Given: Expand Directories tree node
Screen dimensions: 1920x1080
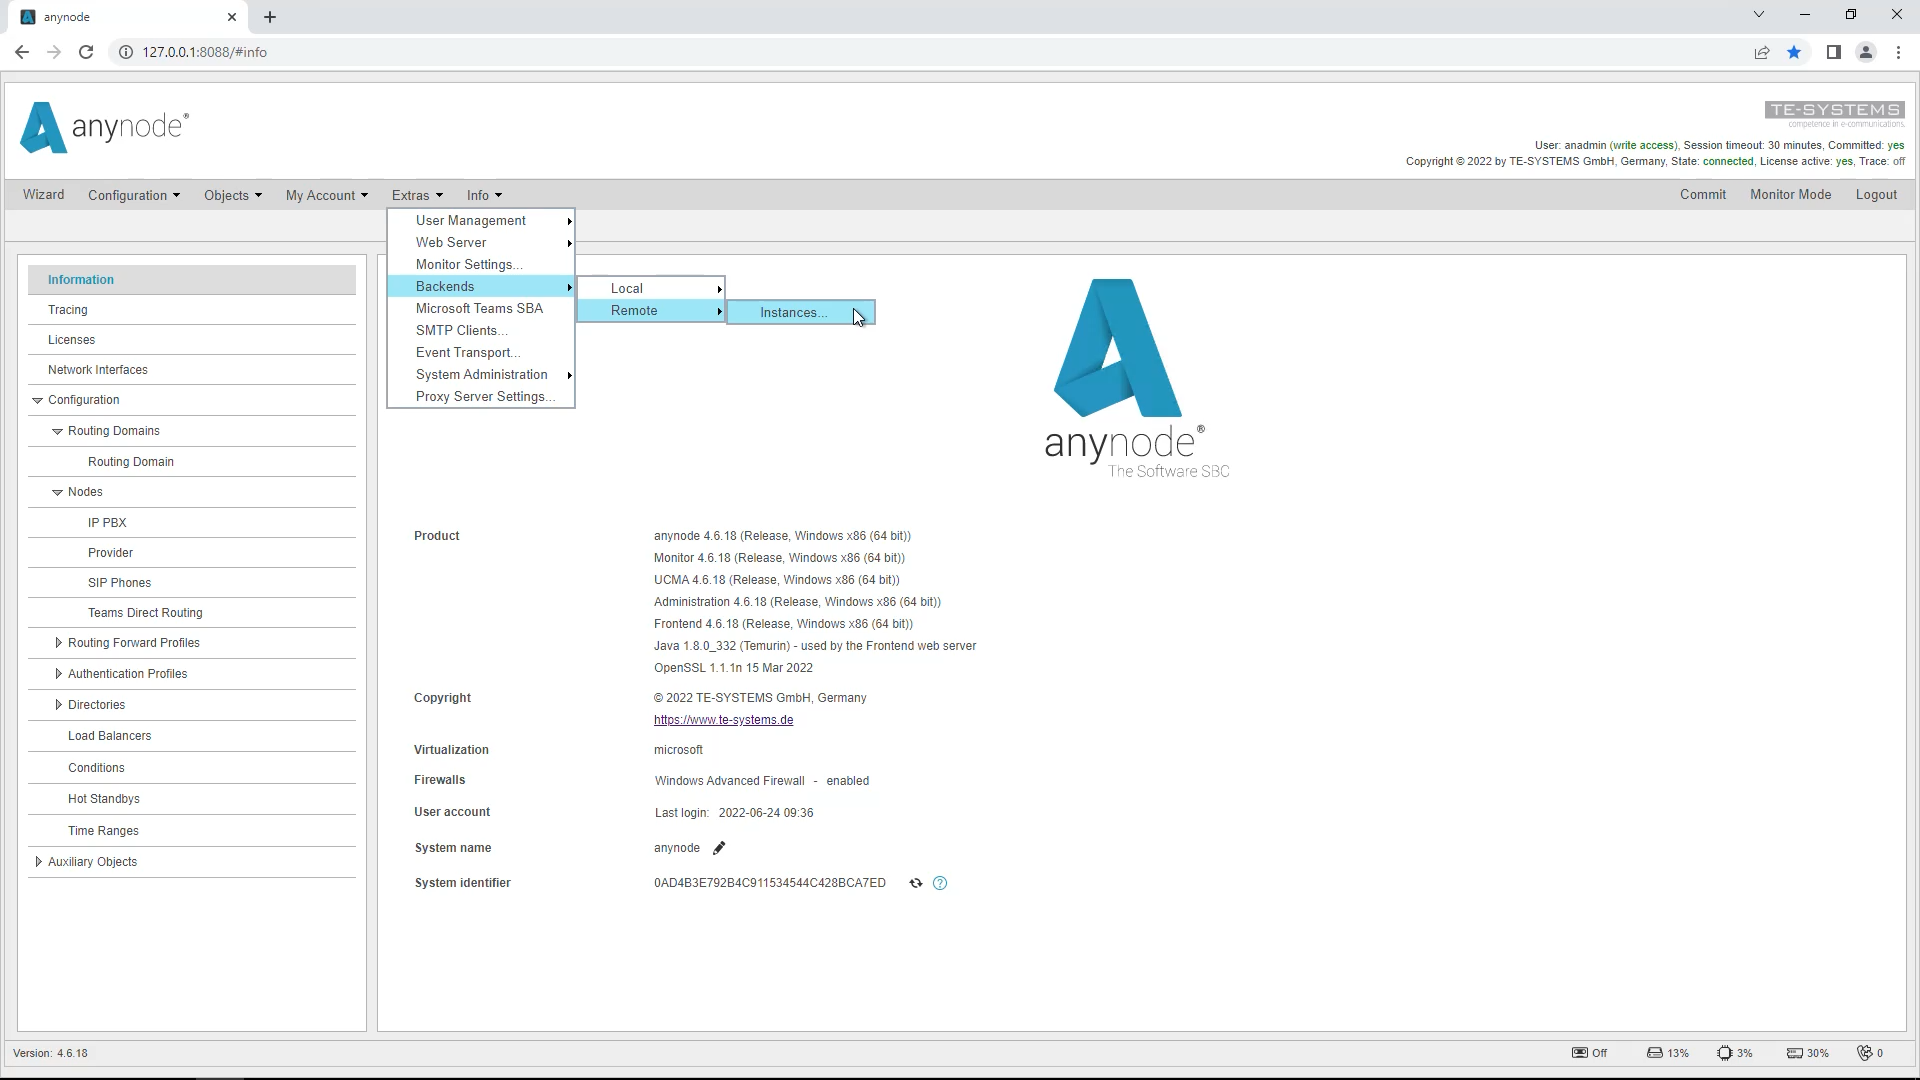Looking at the screenshot, I should pyautogui.click(x=58, y=705).
